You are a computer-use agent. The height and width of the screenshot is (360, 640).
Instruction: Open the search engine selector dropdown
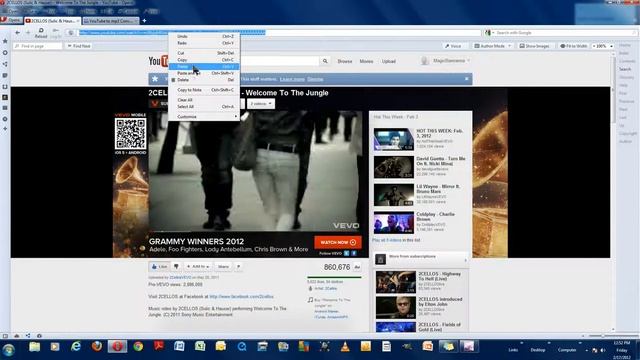489,33
